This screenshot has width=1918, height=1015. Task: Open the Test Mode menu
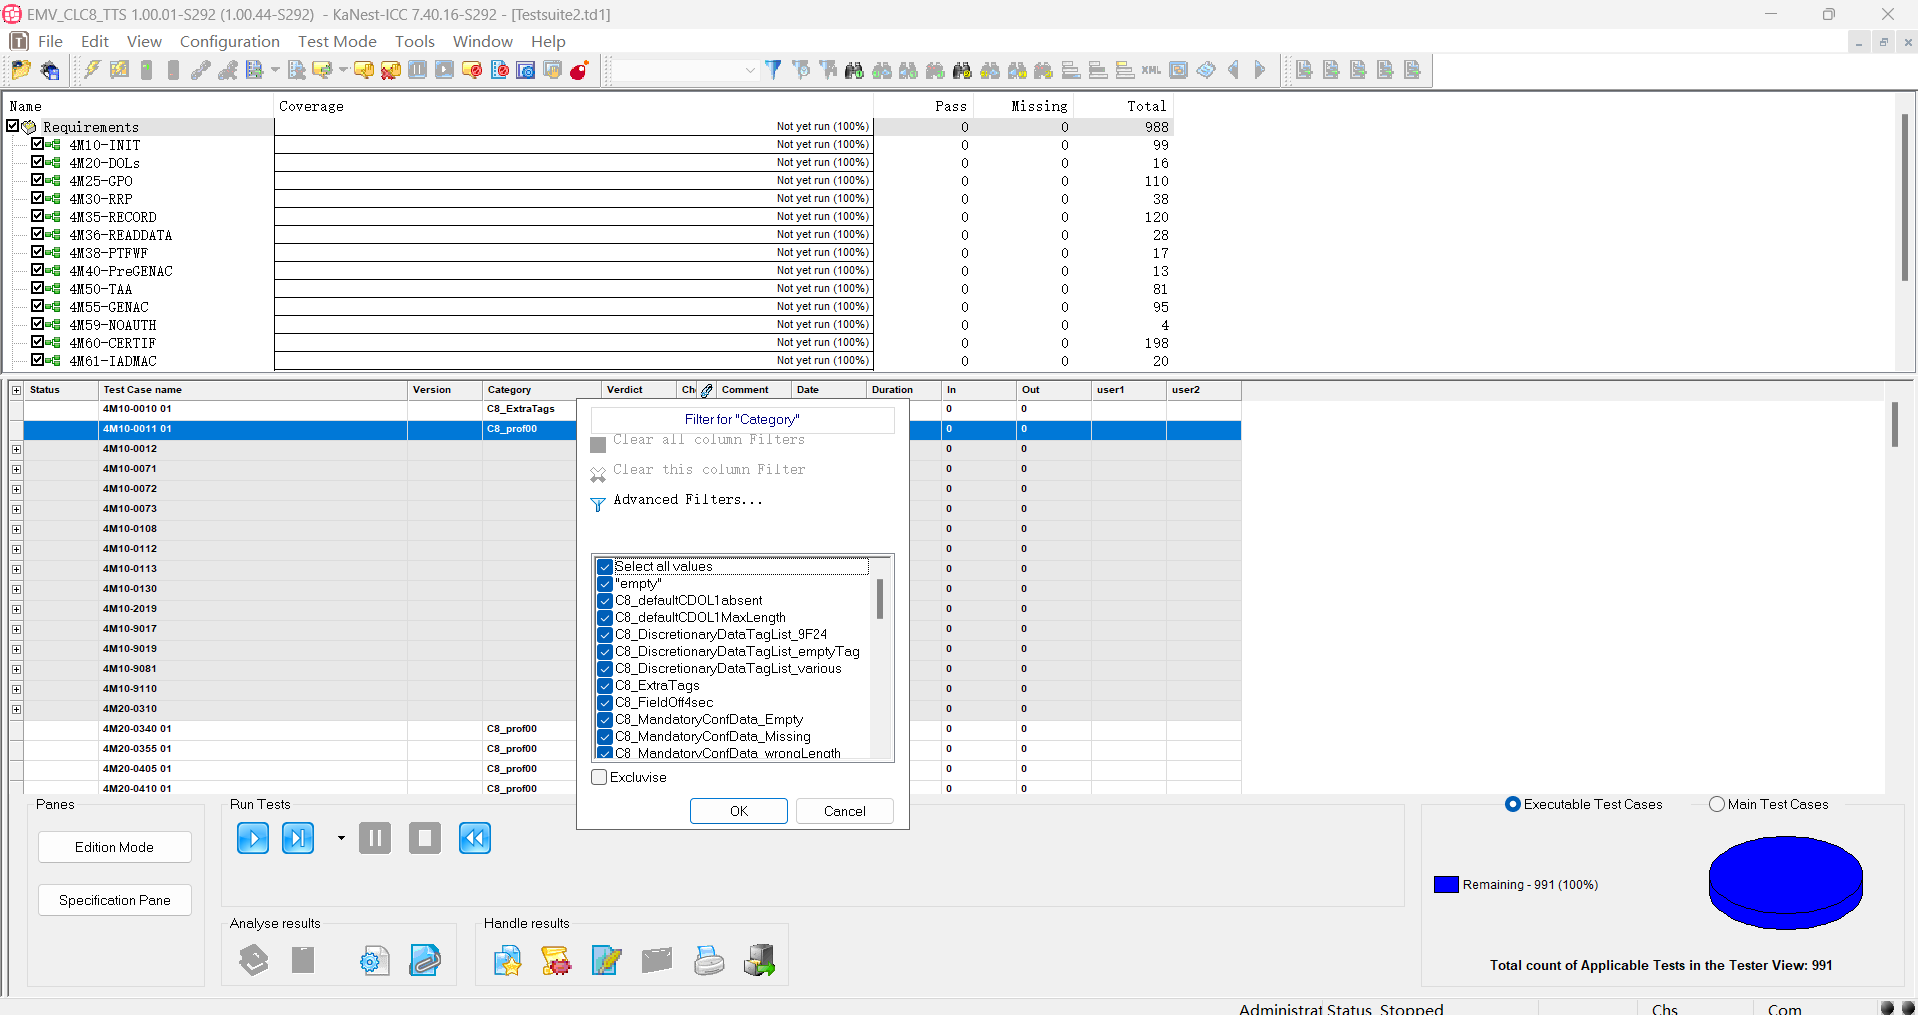[x=337, y=41]
